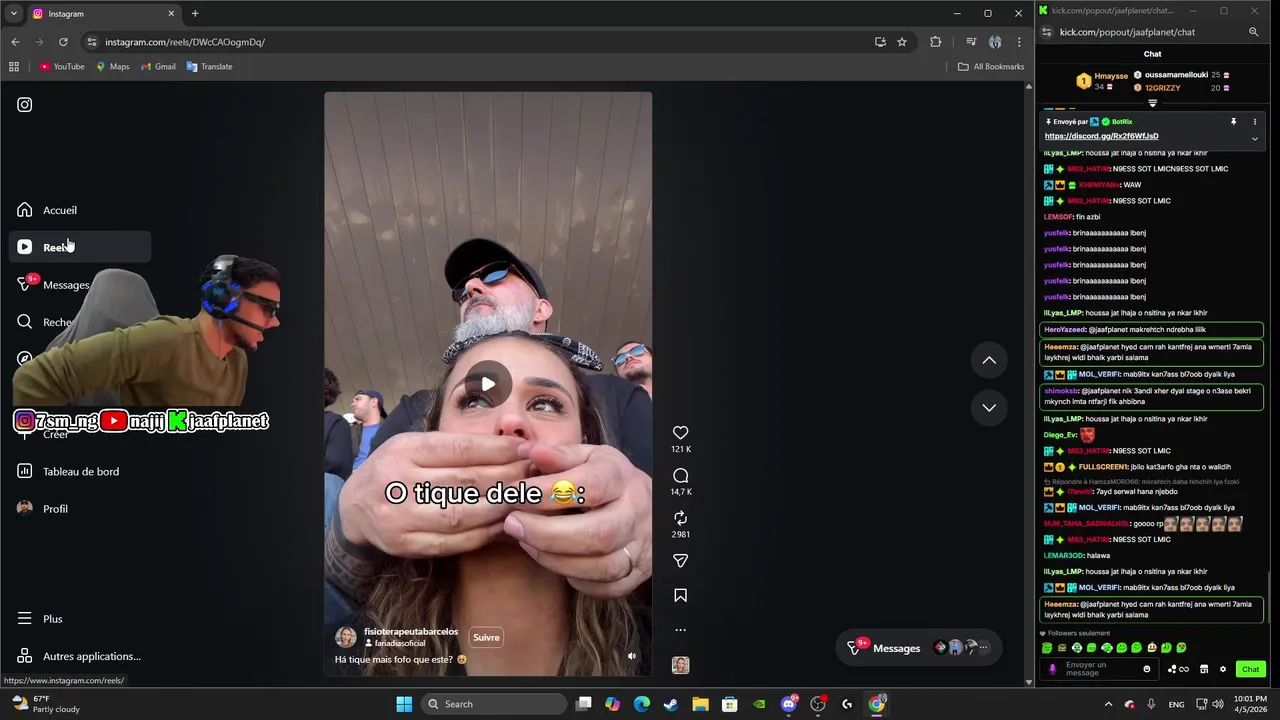Go to next reel down arrow
This screenshot has width=1280, height=720.
(x=989, y=407)
